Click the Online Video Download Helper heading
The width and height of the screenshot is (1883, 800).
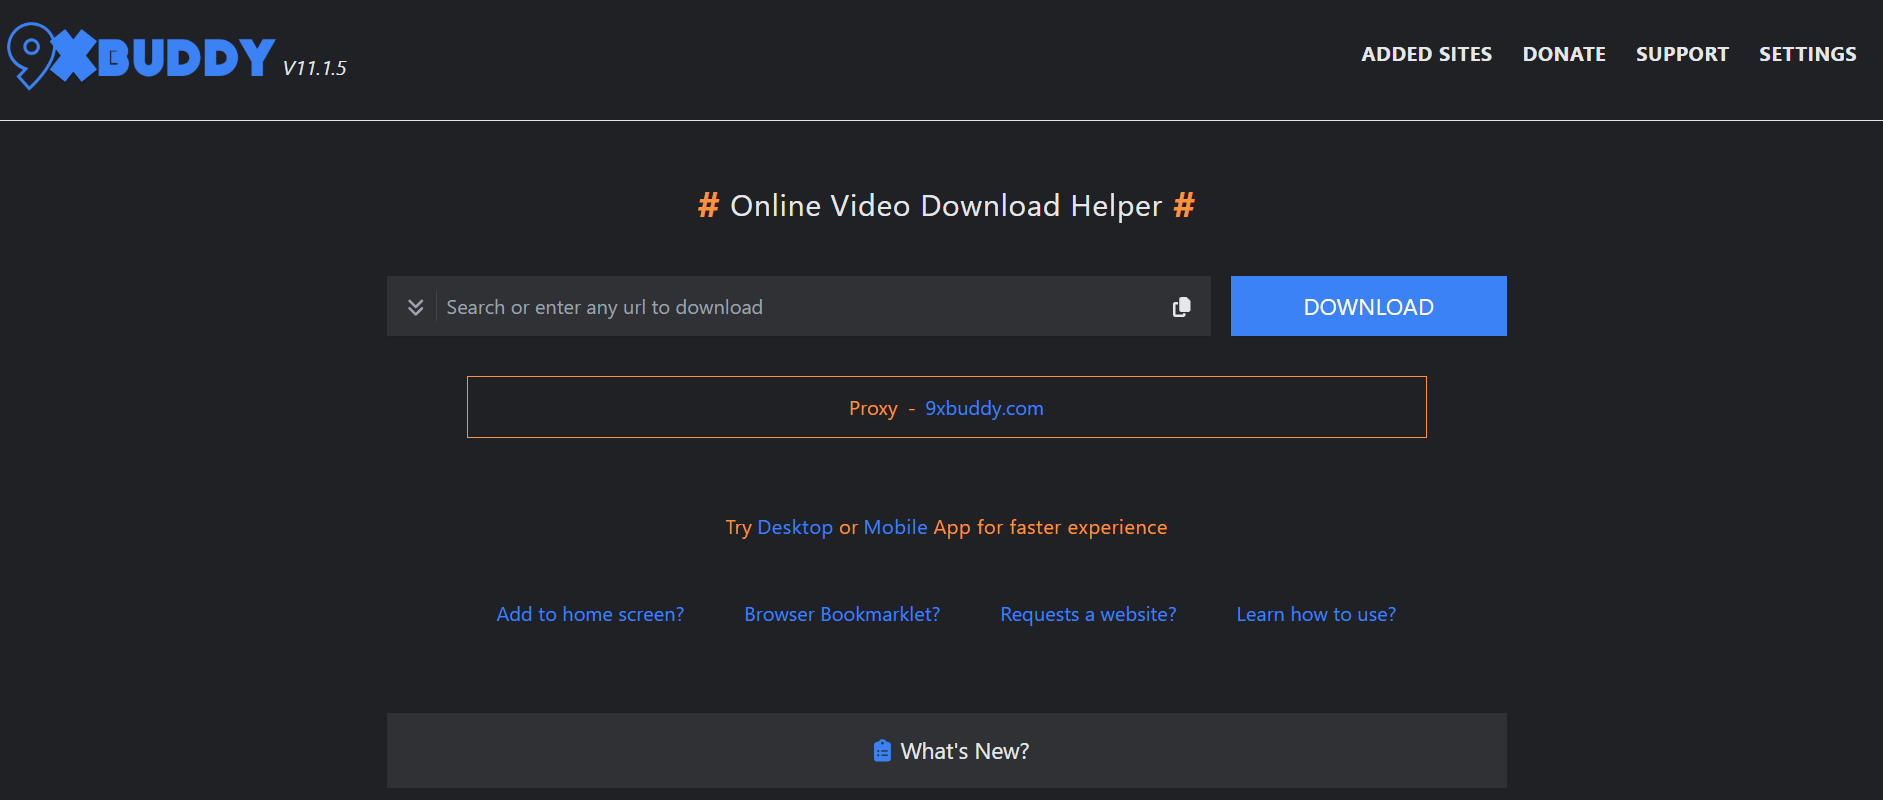[946, 205]
